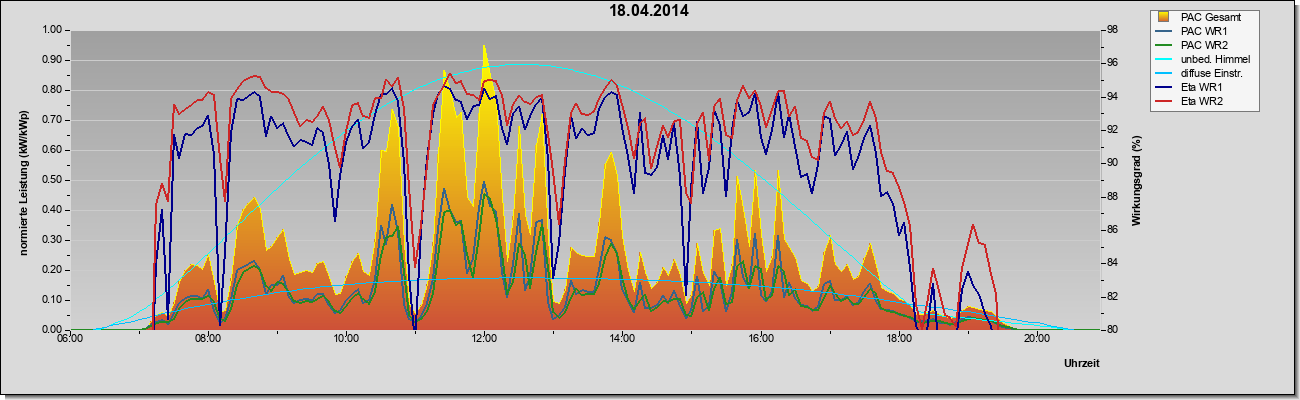The image size is (1300, 400).
Task: Click the Wirkungsgrad (%) axis title
Action: 1136,180
